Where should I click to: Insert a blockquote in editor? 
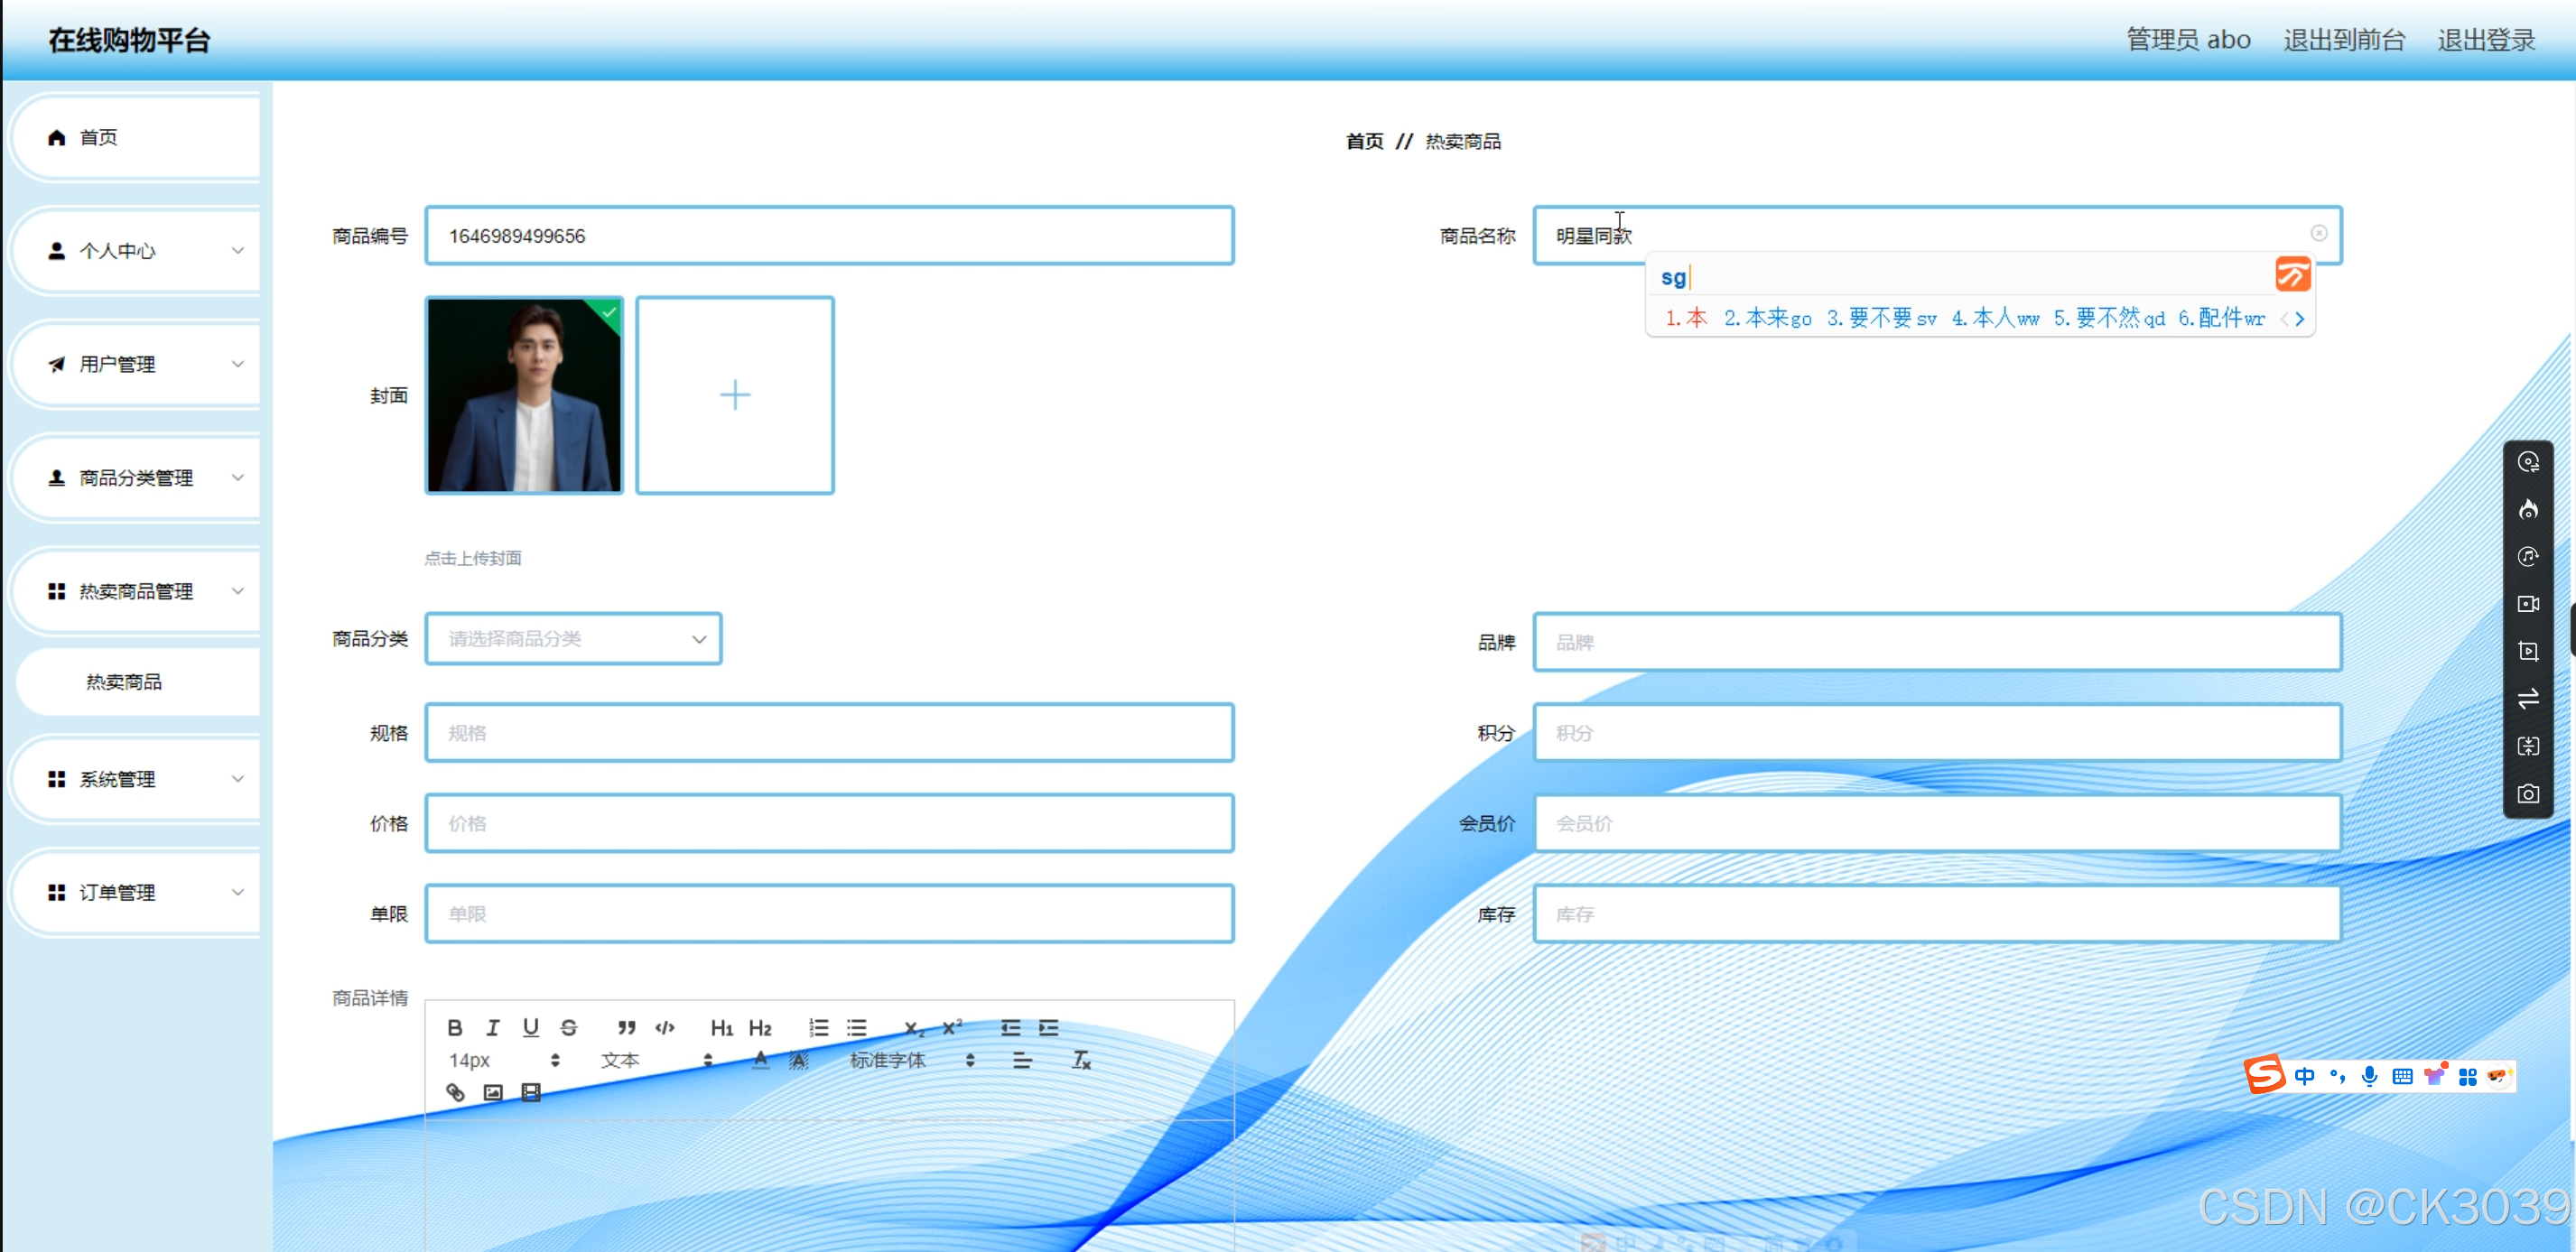(626, 1027)
